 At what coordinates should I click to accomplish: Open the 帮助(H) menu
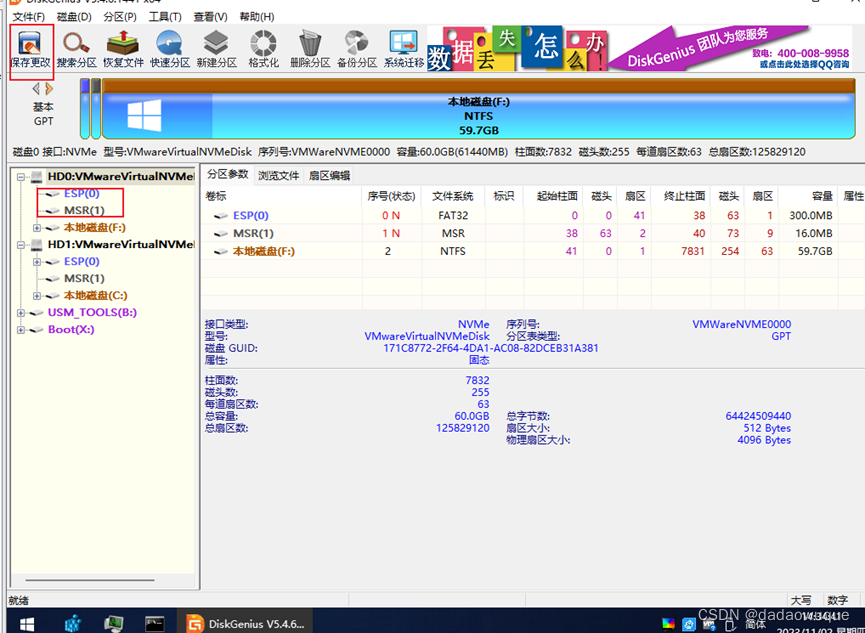click(x=257, y=17)
